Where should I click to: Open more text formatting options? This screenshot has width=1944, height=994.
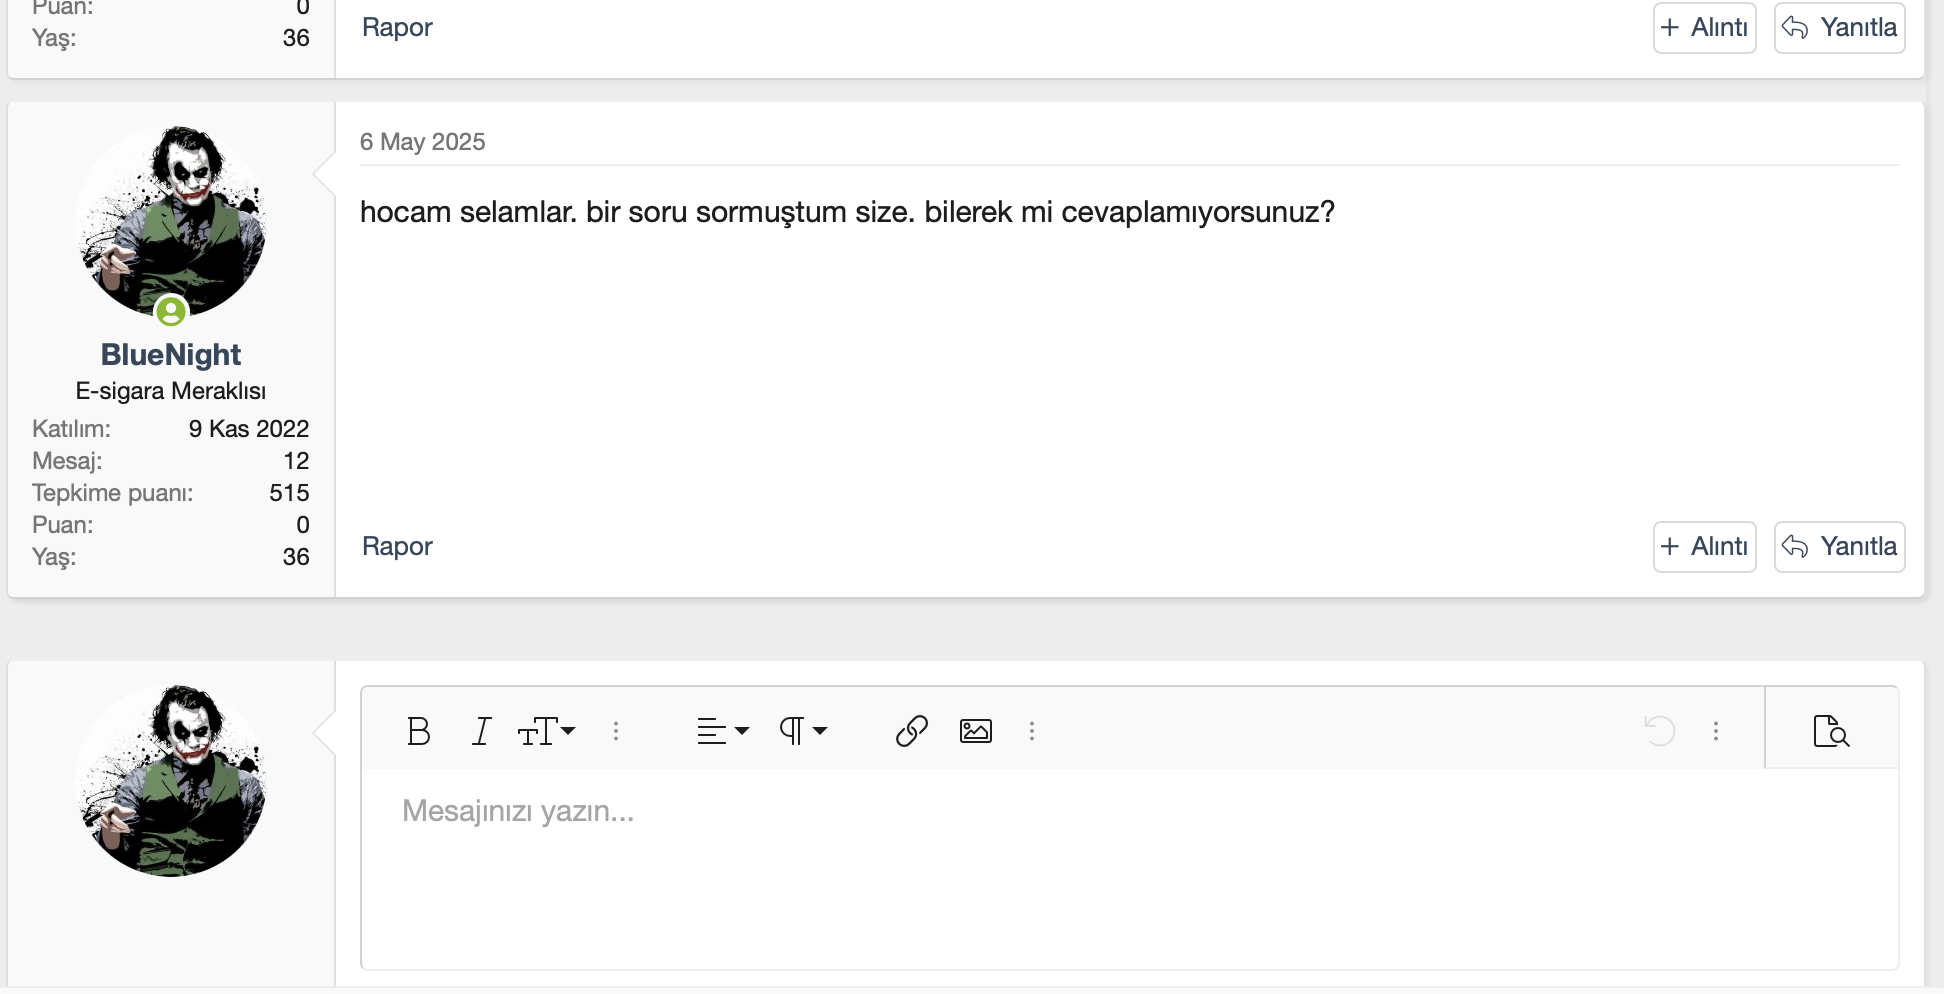tap(616, 731)
